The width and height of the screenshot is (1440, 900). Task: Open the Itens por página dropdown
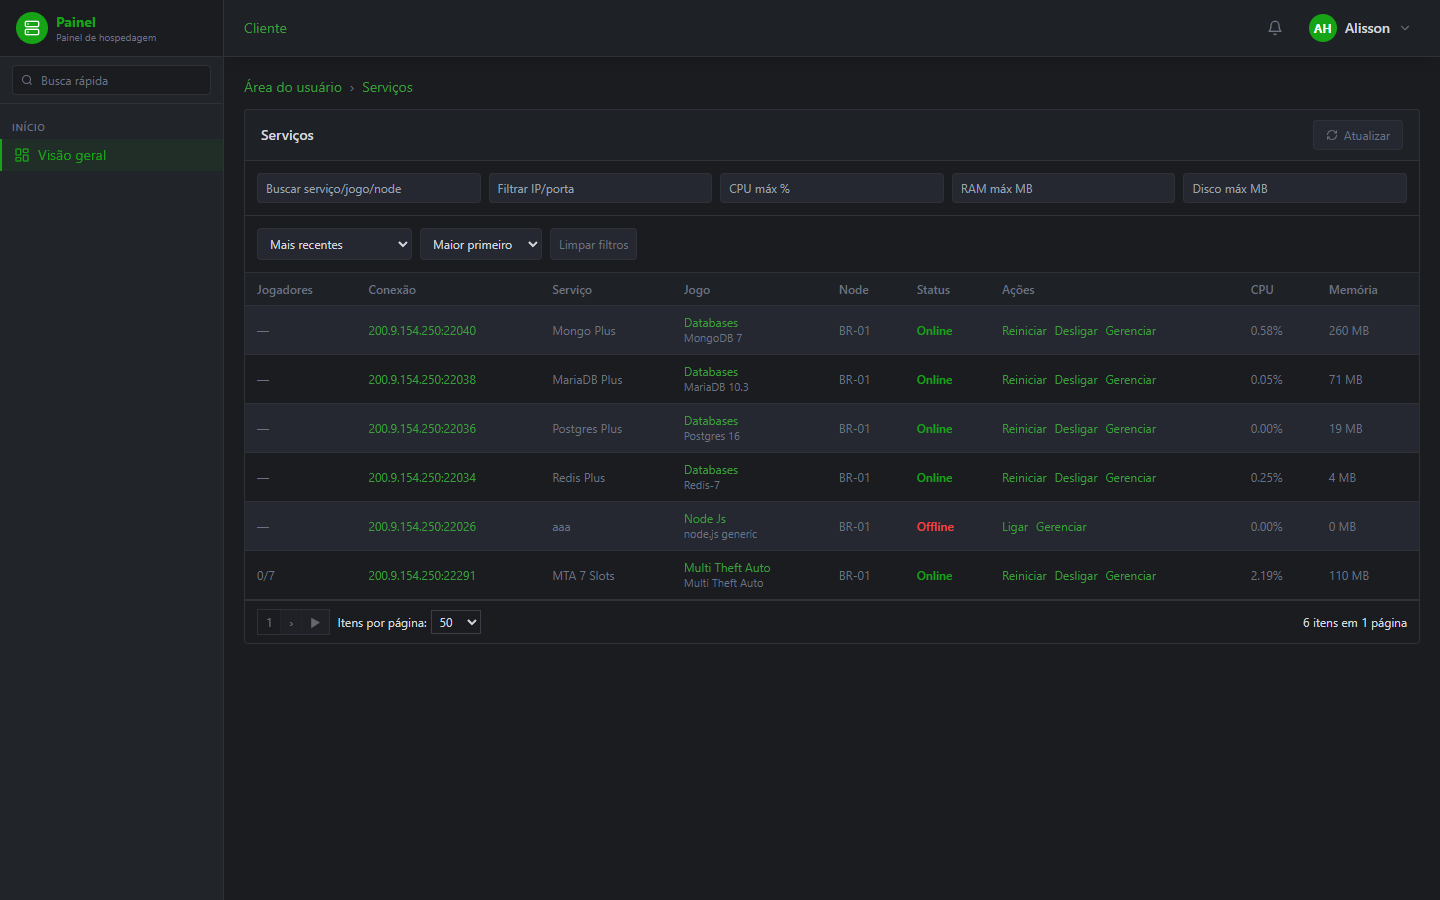click(456, 622)
